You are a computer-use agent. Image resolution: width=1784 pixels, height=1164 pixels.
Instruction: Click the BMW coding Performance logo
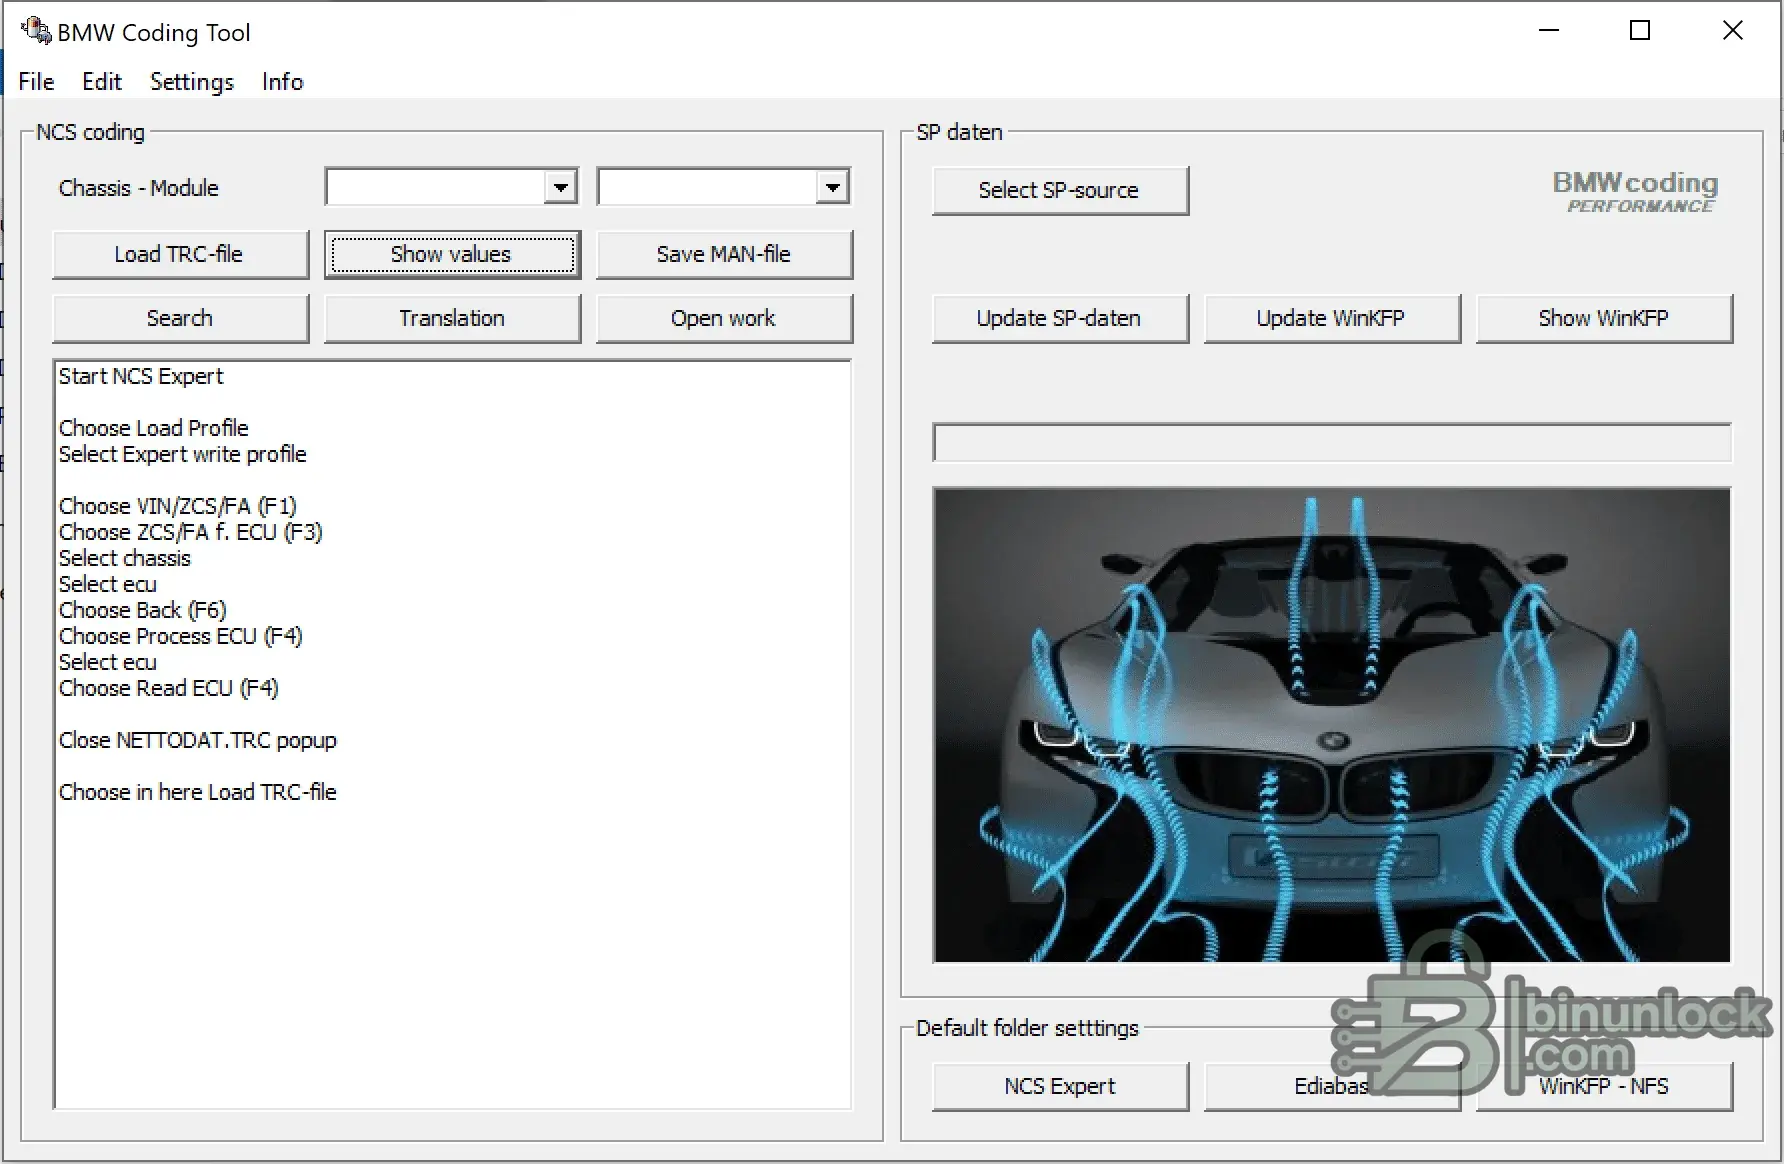click(1636, 191)
